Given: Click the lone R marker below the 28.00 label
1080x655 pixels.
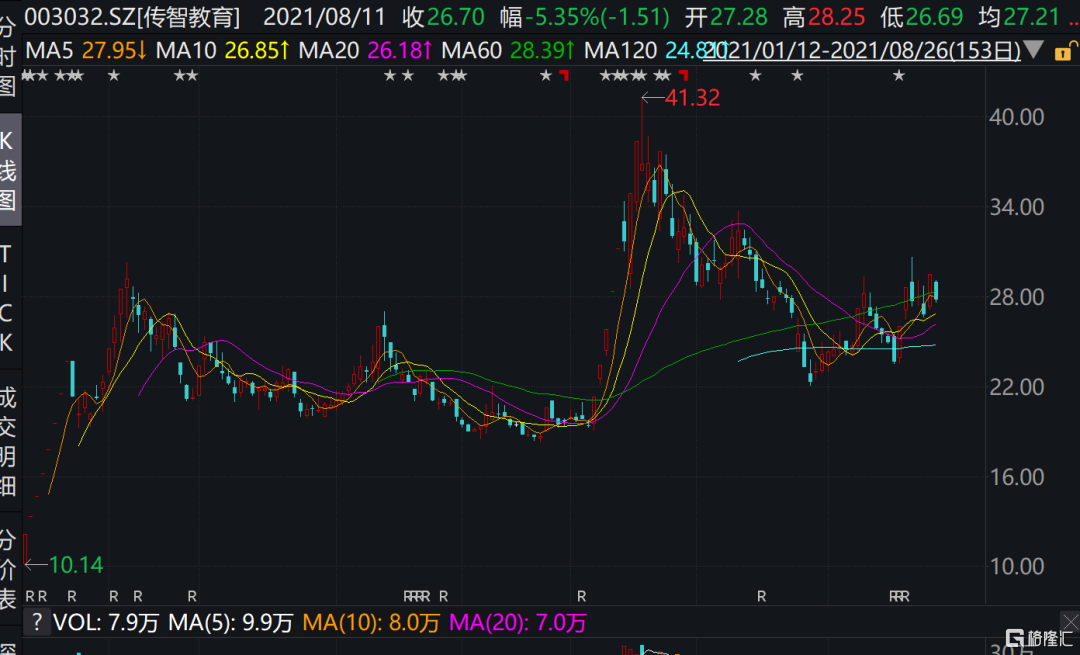Looking at the screenshot, I should tap(761, 596).
